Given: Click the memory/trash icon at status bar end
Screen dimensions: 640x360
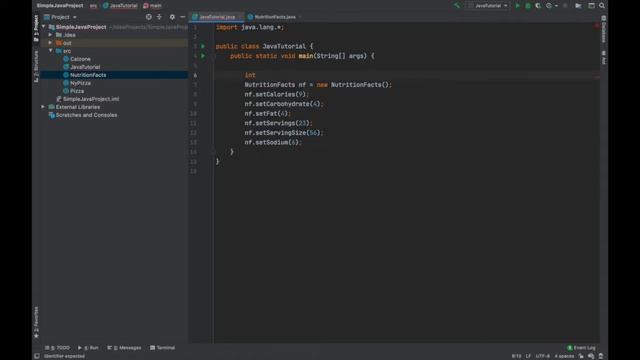Looking at the screenshot, I should [600, 356].
